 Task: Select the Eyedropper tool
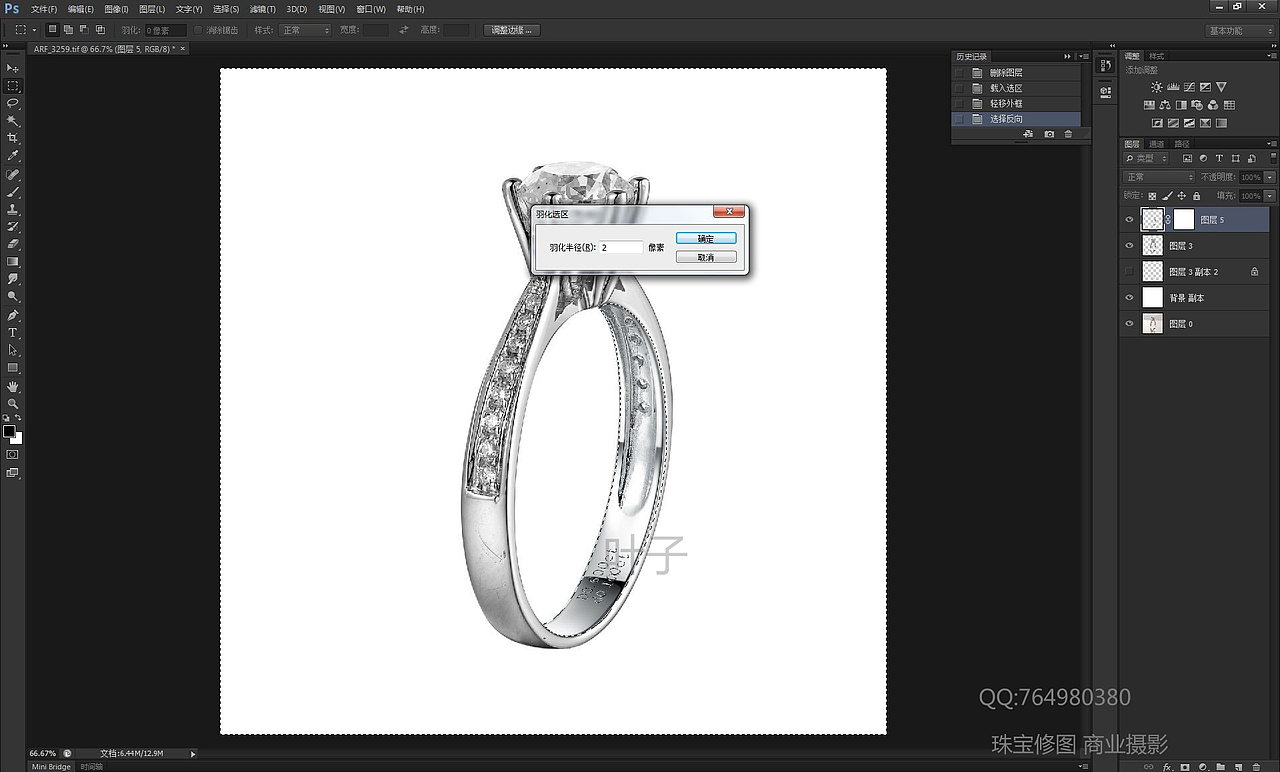pos(13,156)
